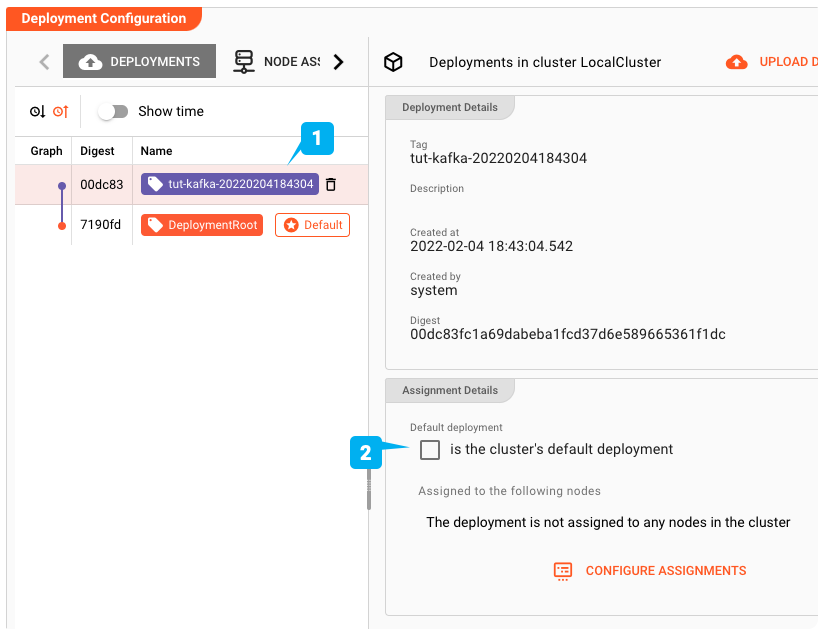818x629 pixels.
Task: Select the tut-kafka-20220204184304 tag
Action: tap(230, 184)
